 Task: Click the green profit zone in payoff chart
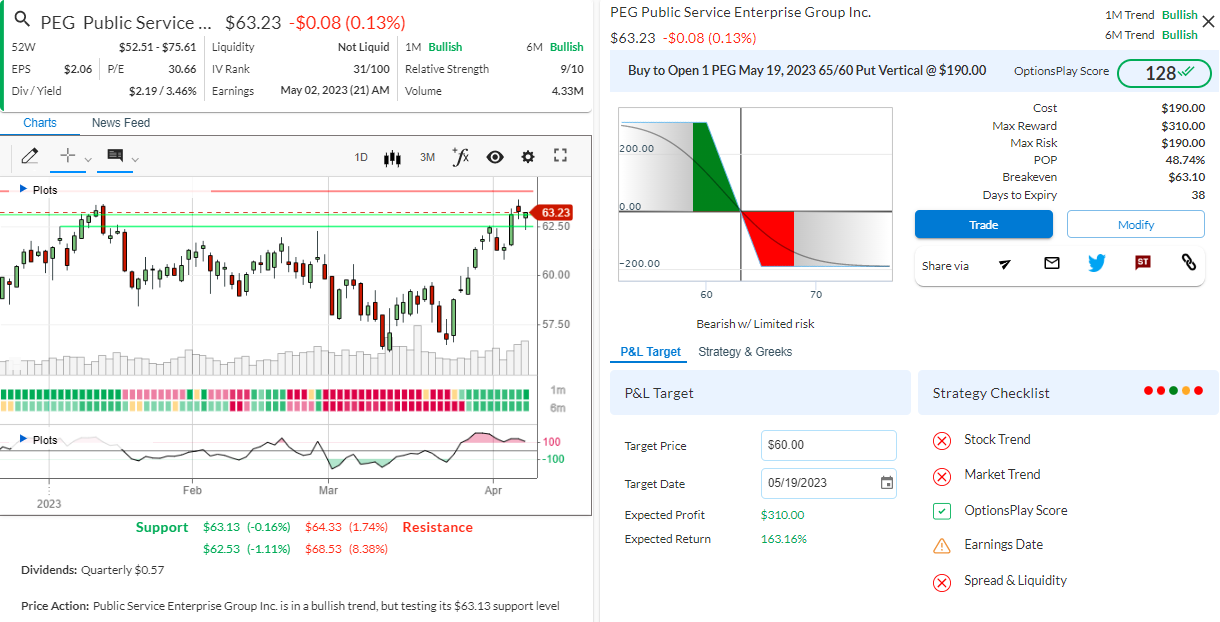point(713,166)
